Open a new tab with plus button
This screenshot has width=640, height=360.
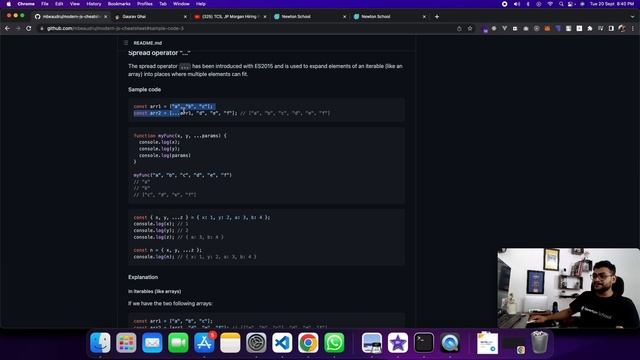coord(437,17)
